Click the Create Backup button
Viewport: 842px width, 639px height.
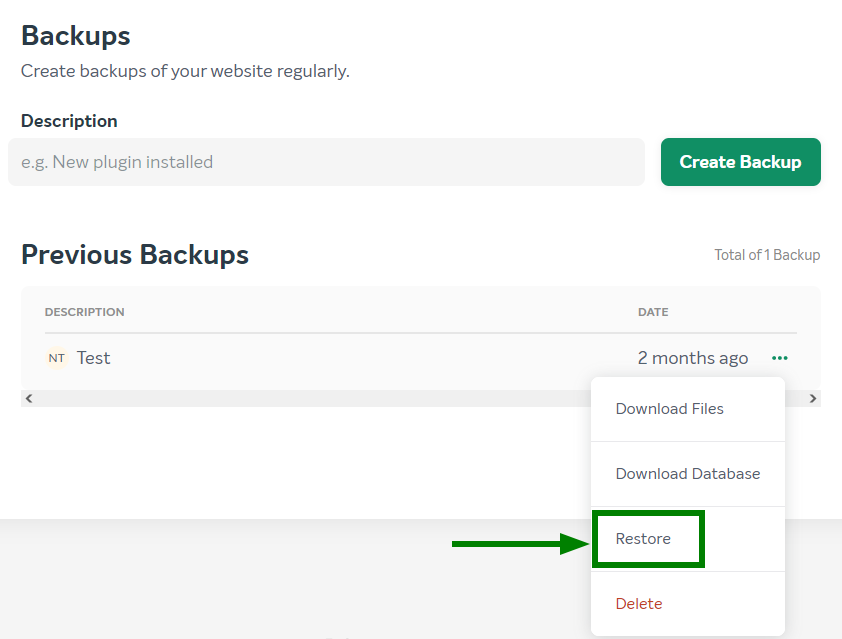[x=741, y=162]
